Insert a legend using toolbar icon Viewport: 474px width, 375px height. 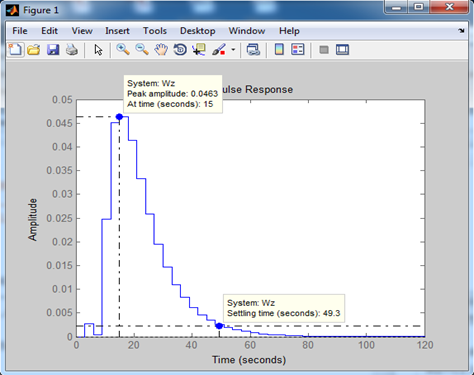click(x=298, y=50)
